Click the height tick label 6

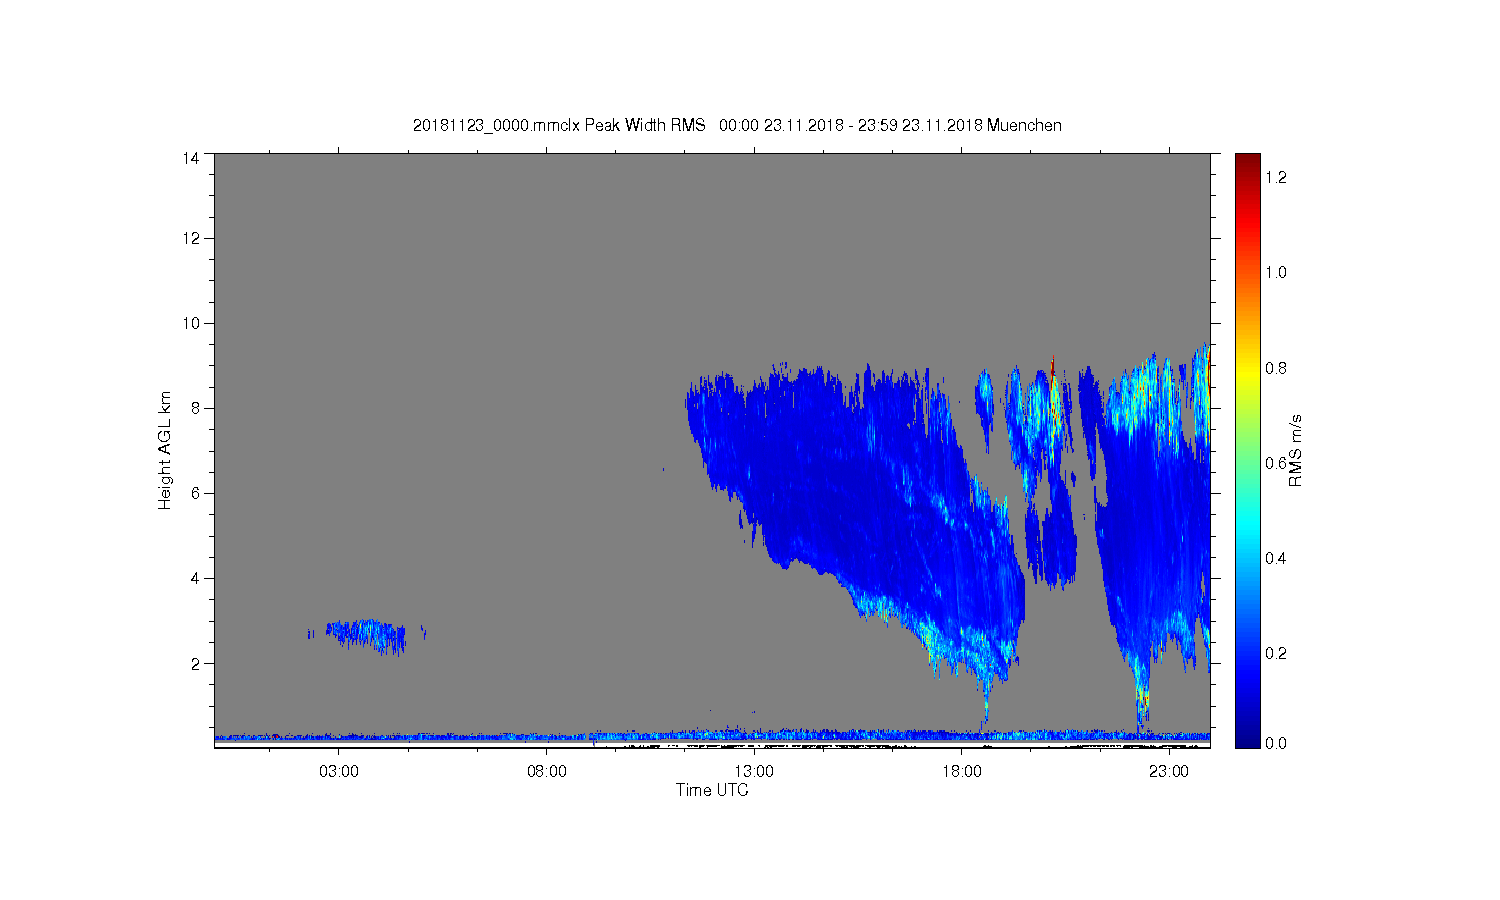(195, 493)
